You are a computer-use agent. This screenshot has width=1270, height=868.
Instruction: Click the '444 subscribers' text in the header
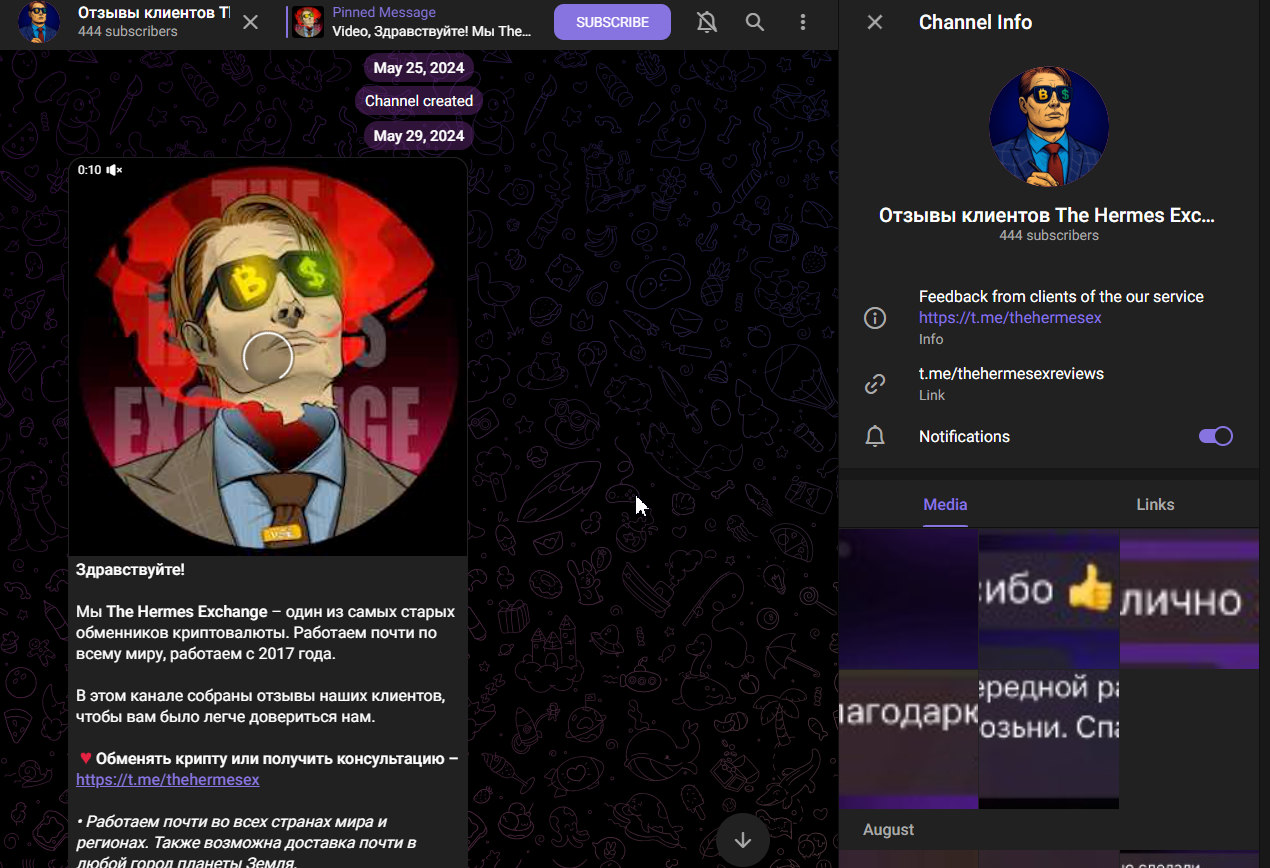point(128,32)
